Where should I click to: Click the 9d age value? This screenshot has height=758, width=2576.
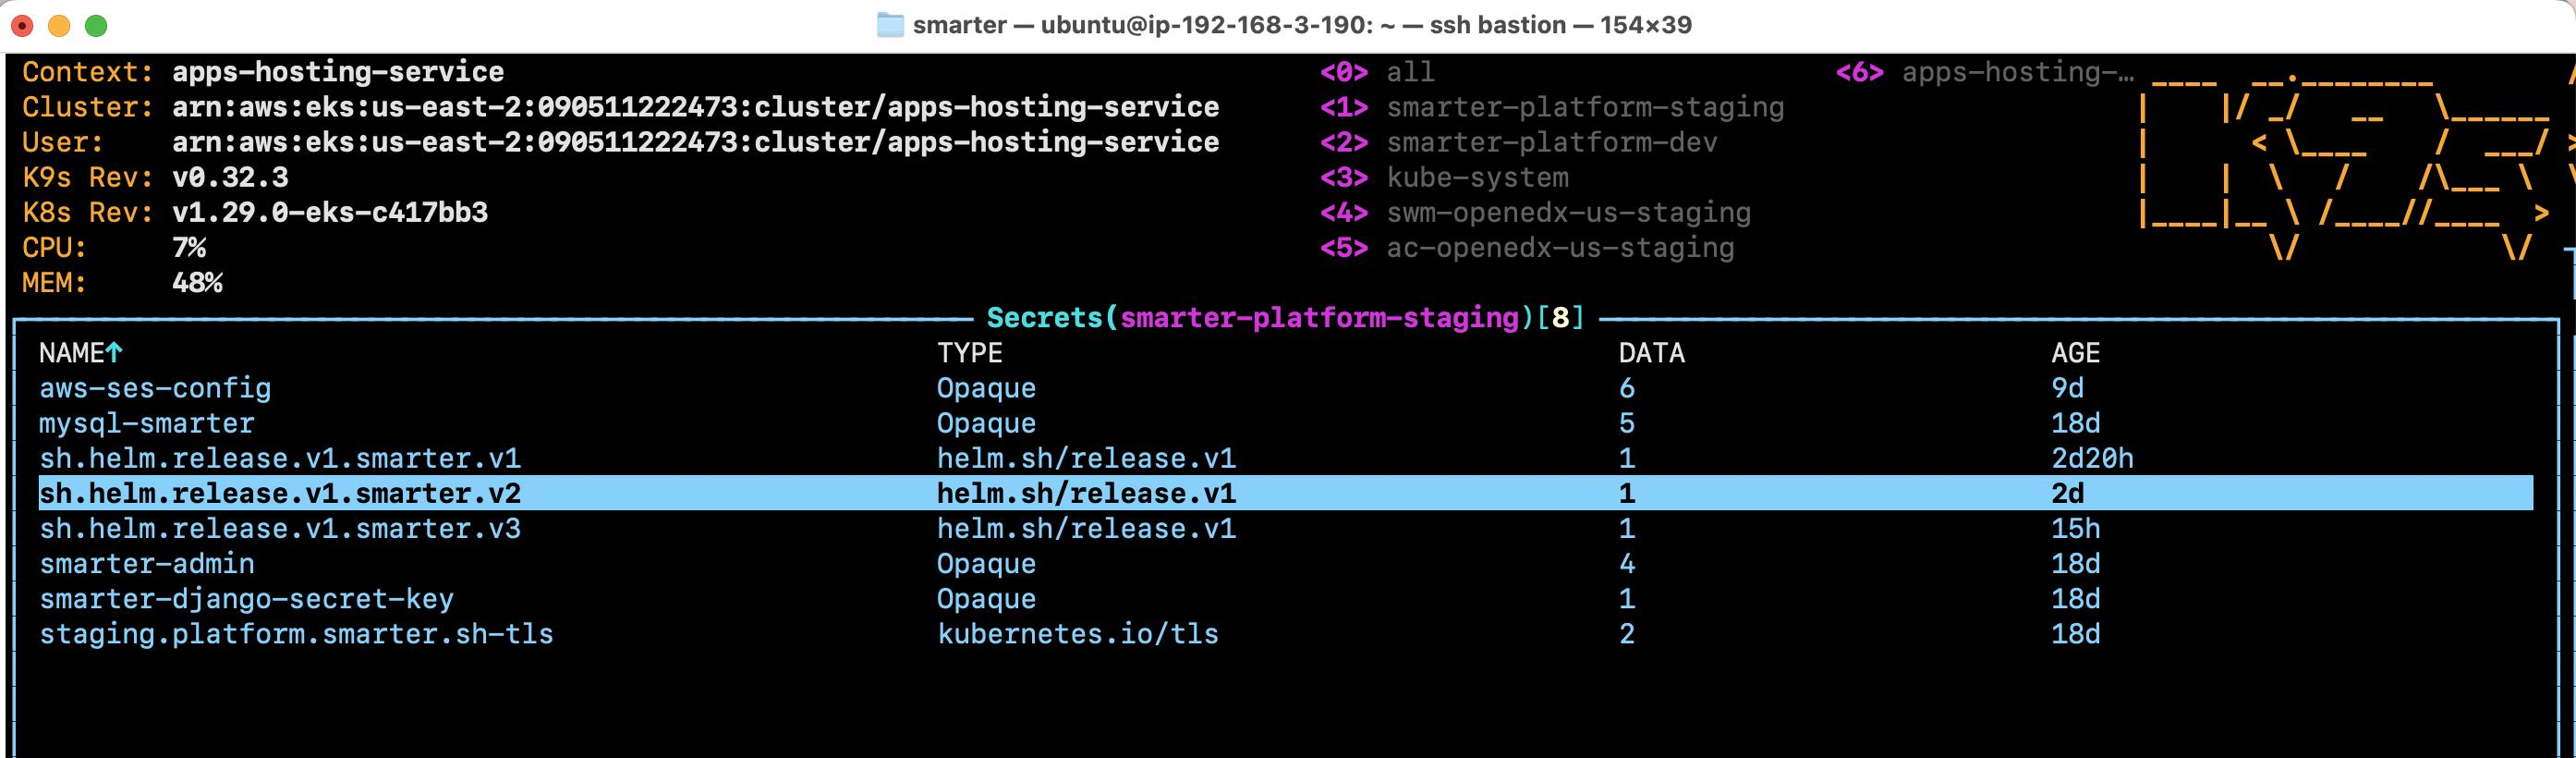2067,388
